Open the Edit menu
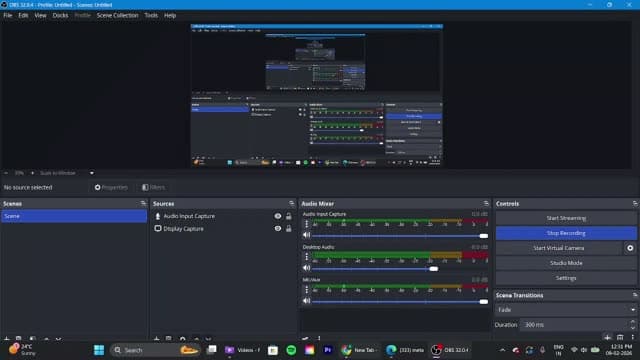Screen dimensions: 640x360 click(23, 16)
